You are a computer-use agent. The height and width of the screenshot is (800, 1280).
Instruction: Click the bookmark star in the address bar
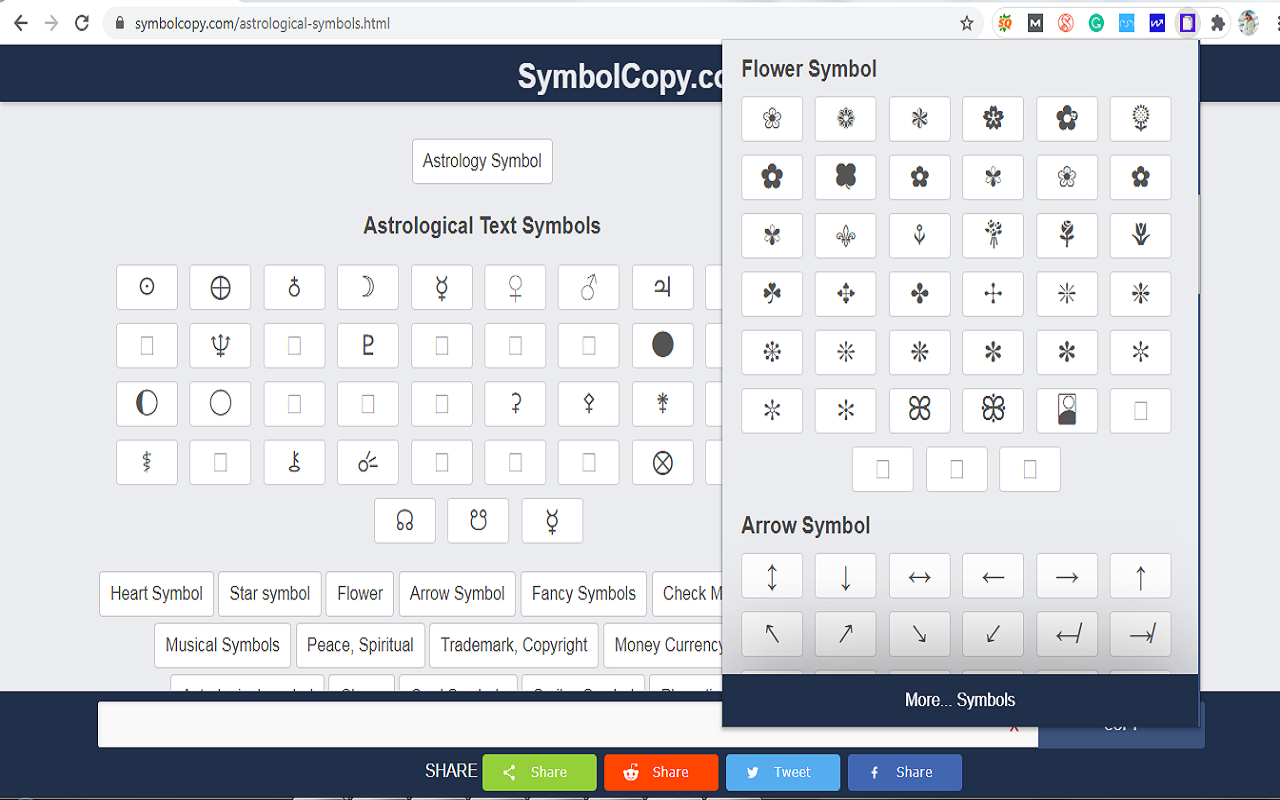click(x=966, y=22)
